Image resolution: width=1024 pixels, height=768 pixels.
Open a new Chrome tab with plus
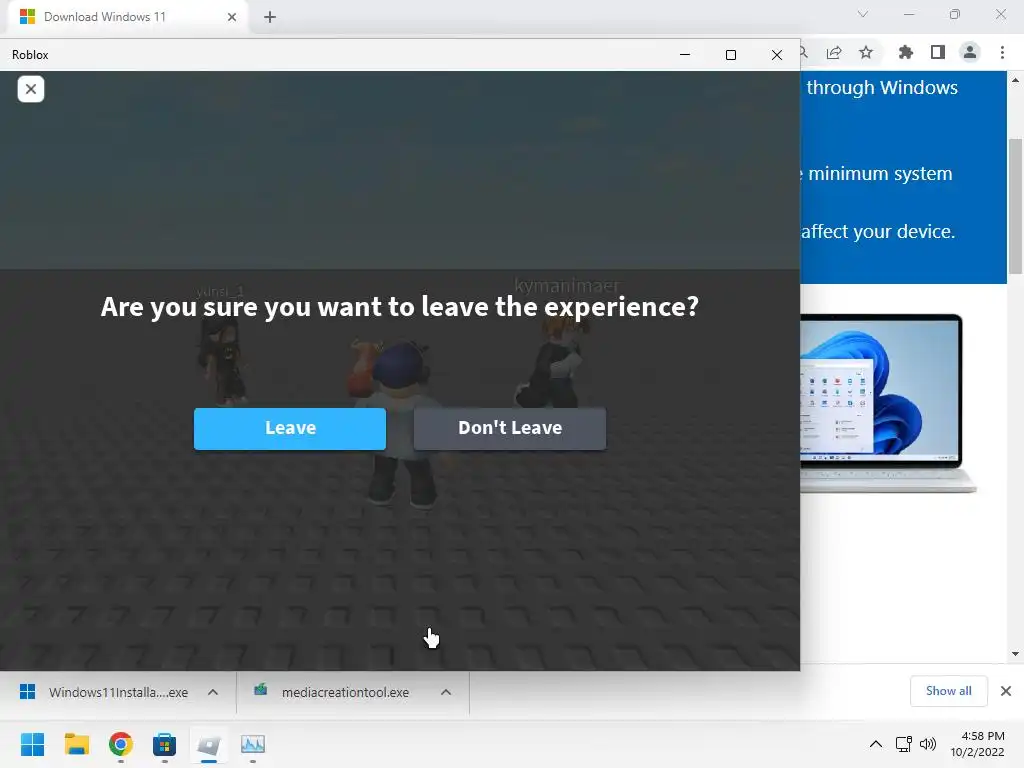point(270,17)
